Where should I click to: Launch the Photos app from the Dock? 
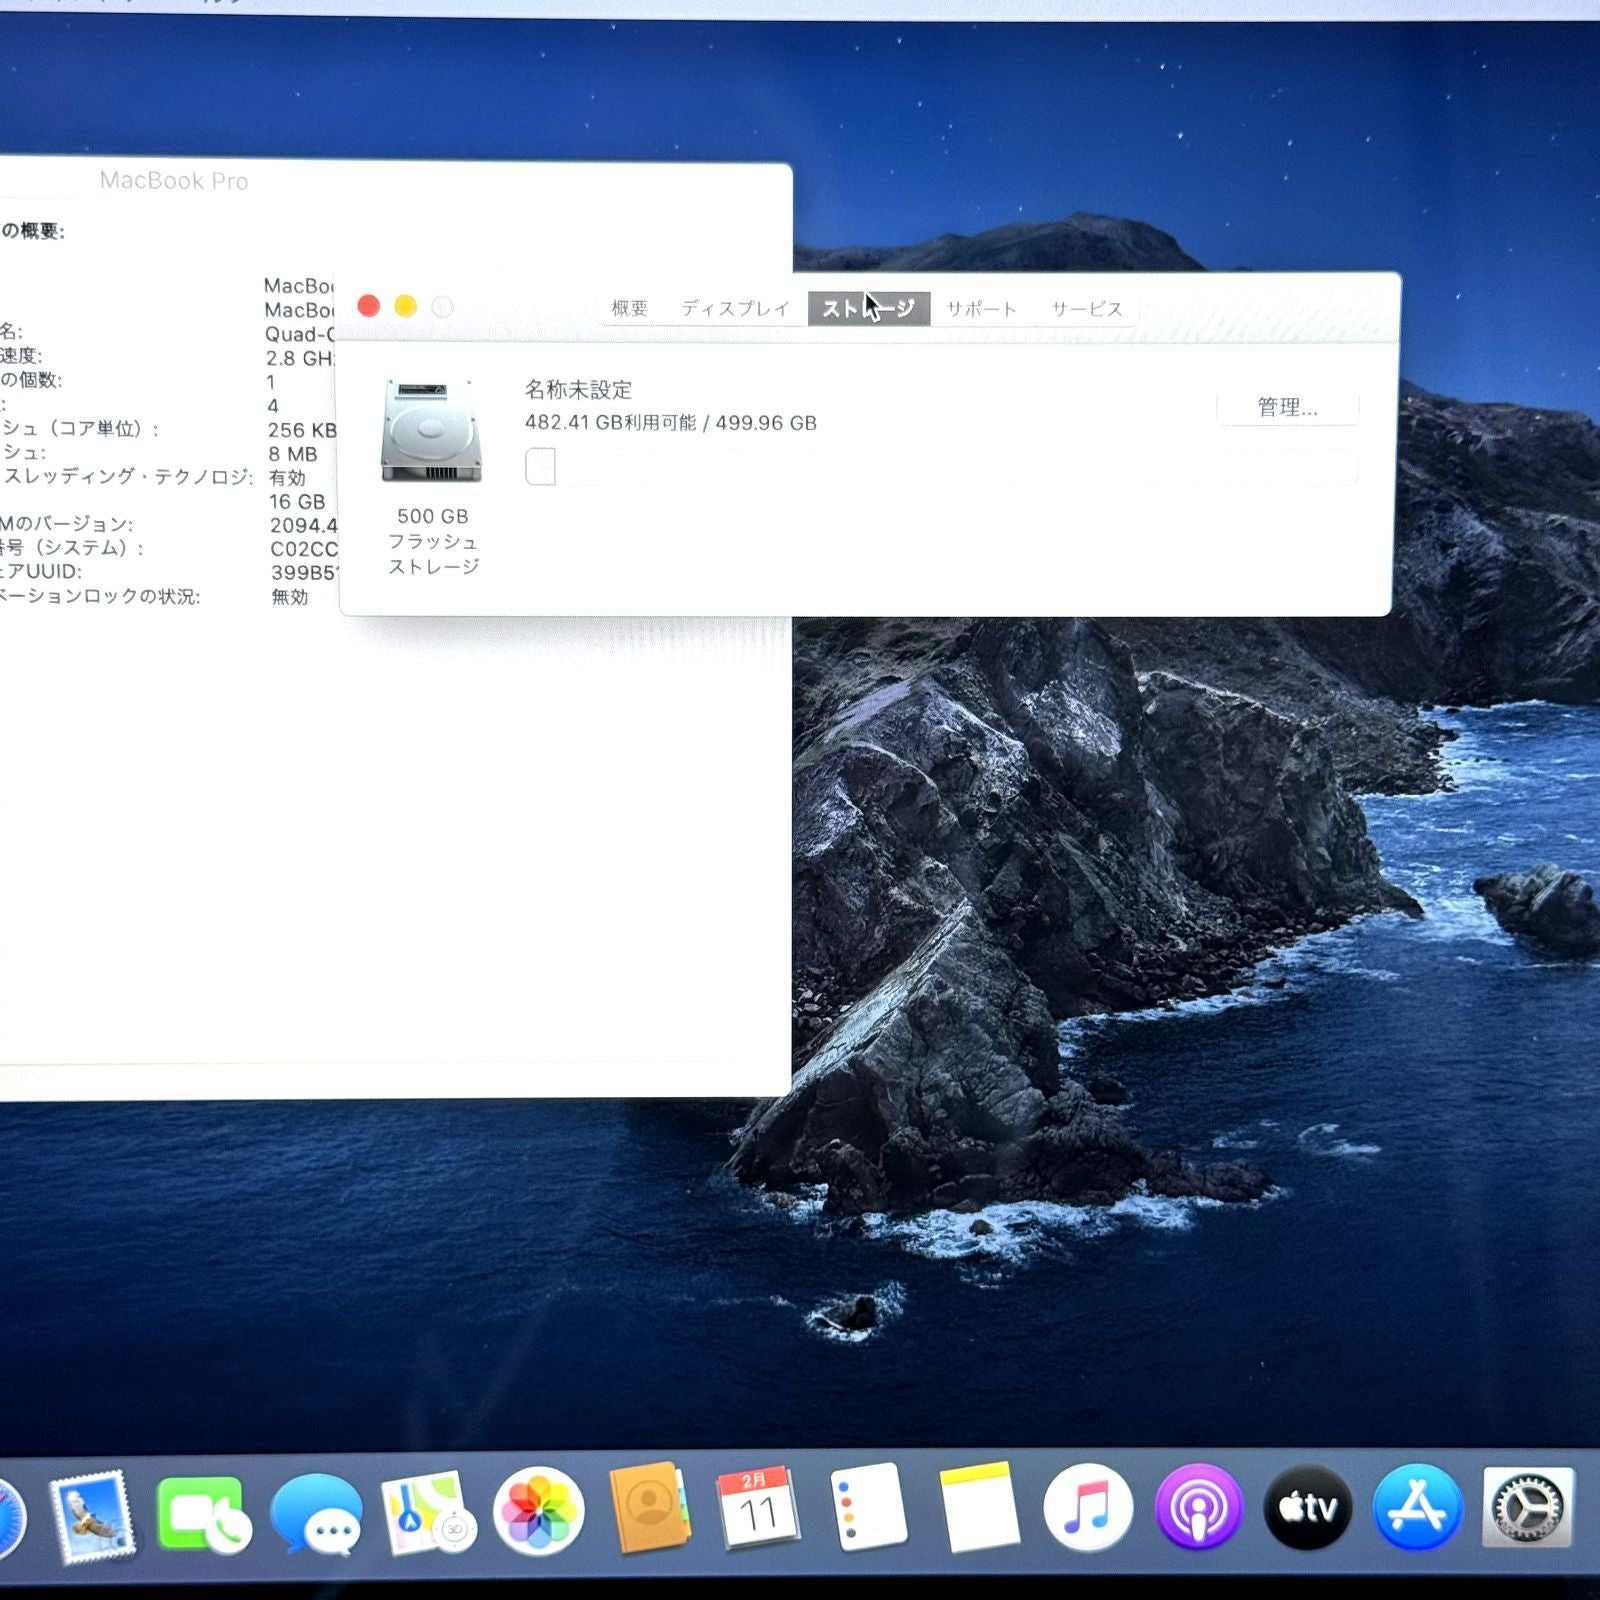point(539,1511)
